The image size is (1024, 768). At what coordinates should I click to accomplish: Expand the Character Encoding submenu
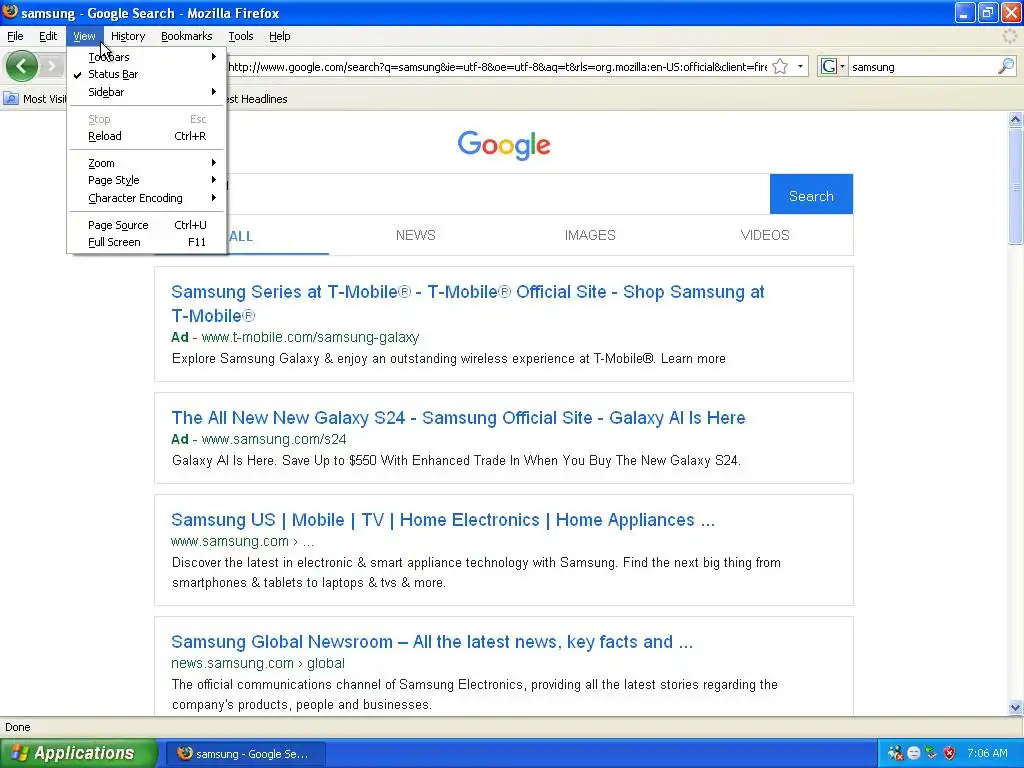click(146, 198)
